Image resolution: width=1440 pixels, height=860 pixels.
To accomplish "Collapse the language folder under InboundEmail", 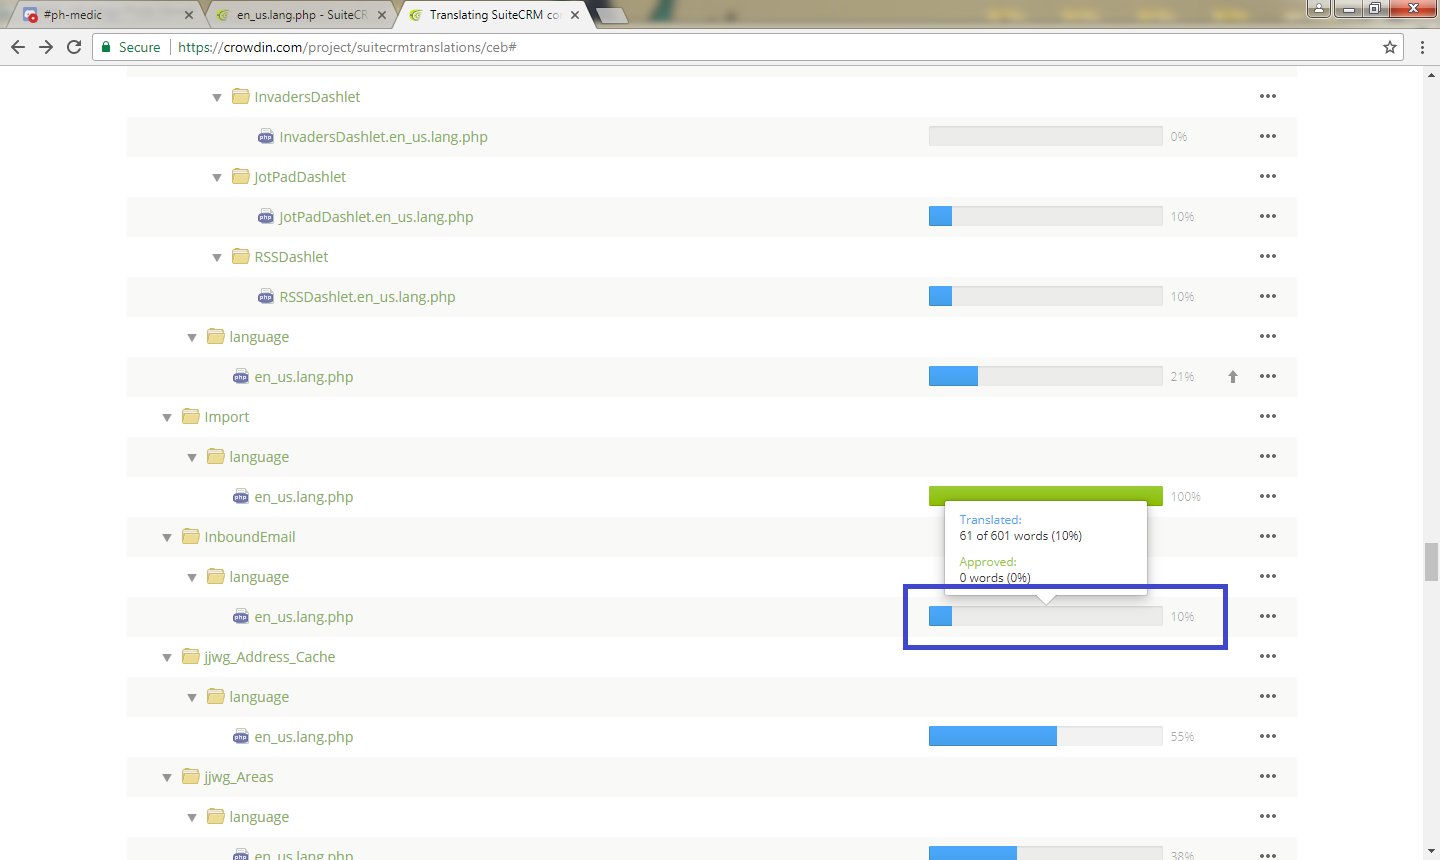I will (192, 577).
